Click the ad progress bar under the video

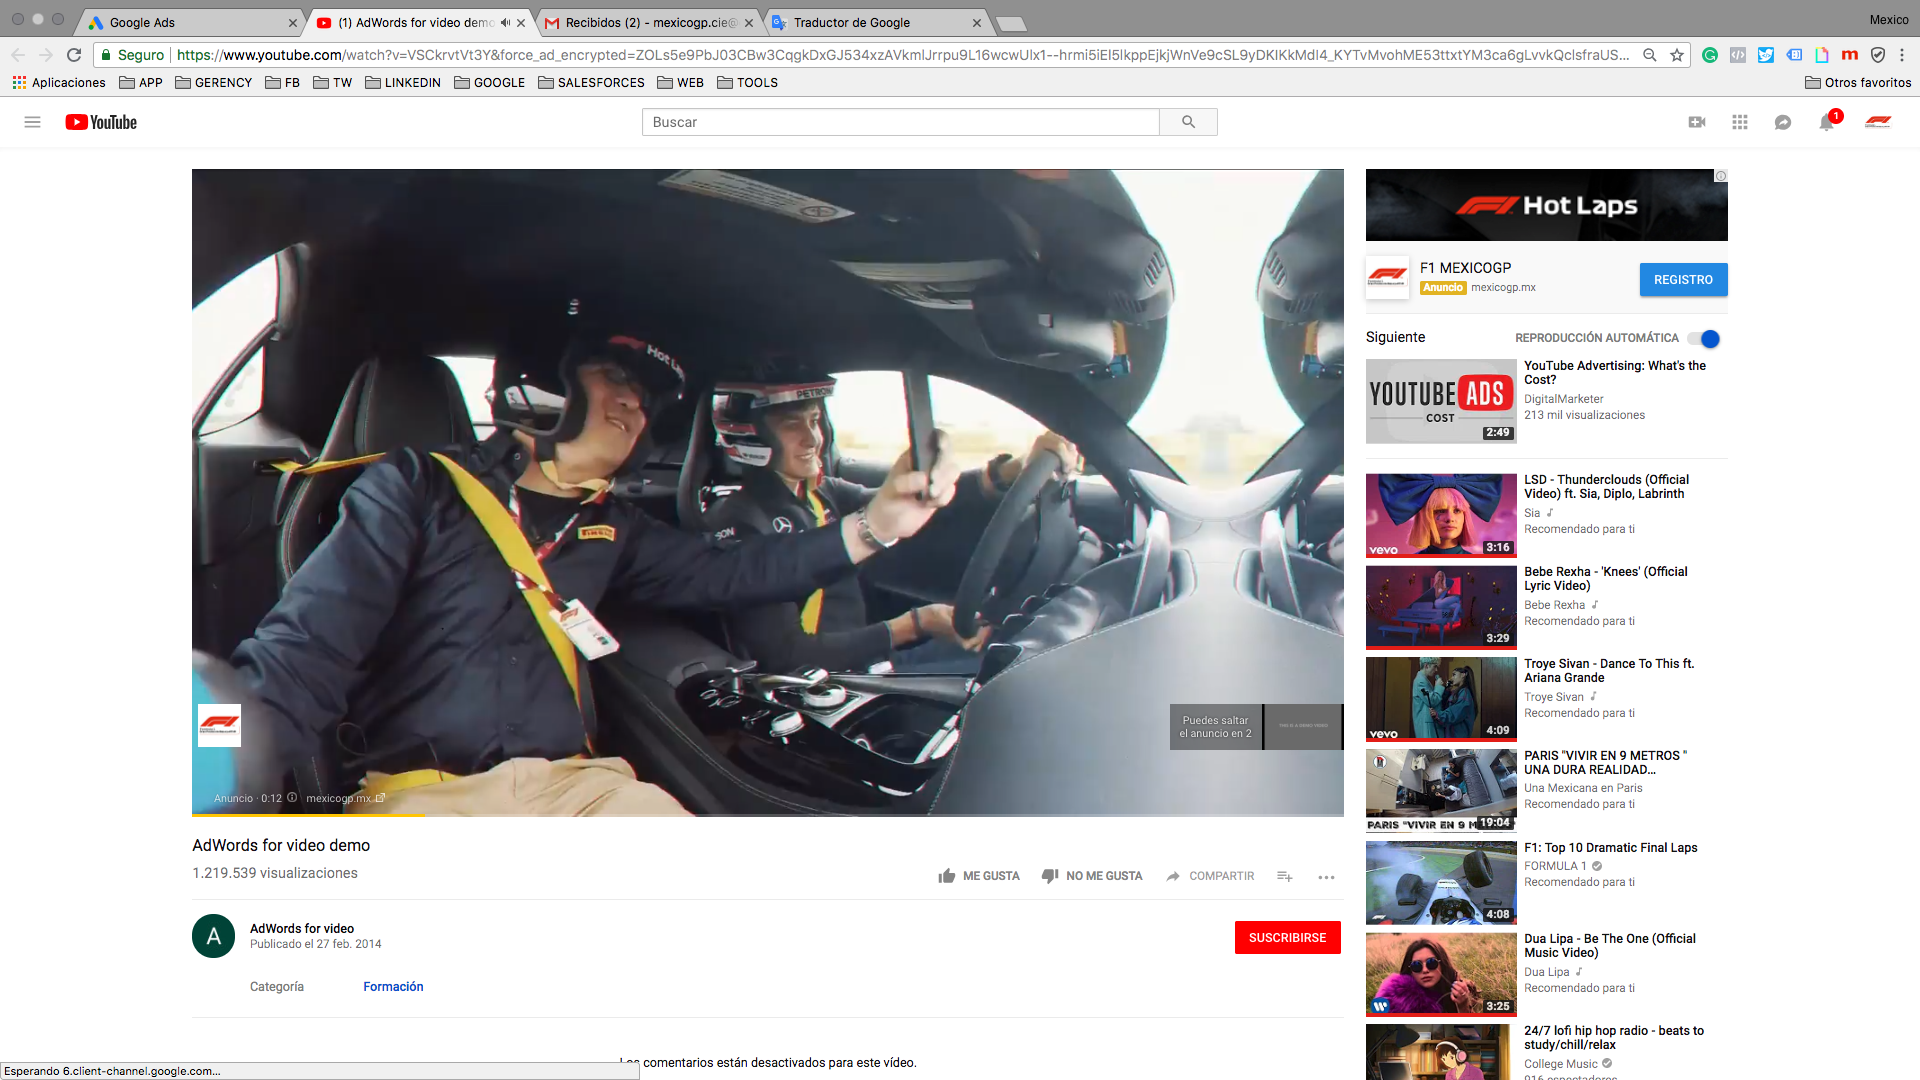click(x=768, y=815)
